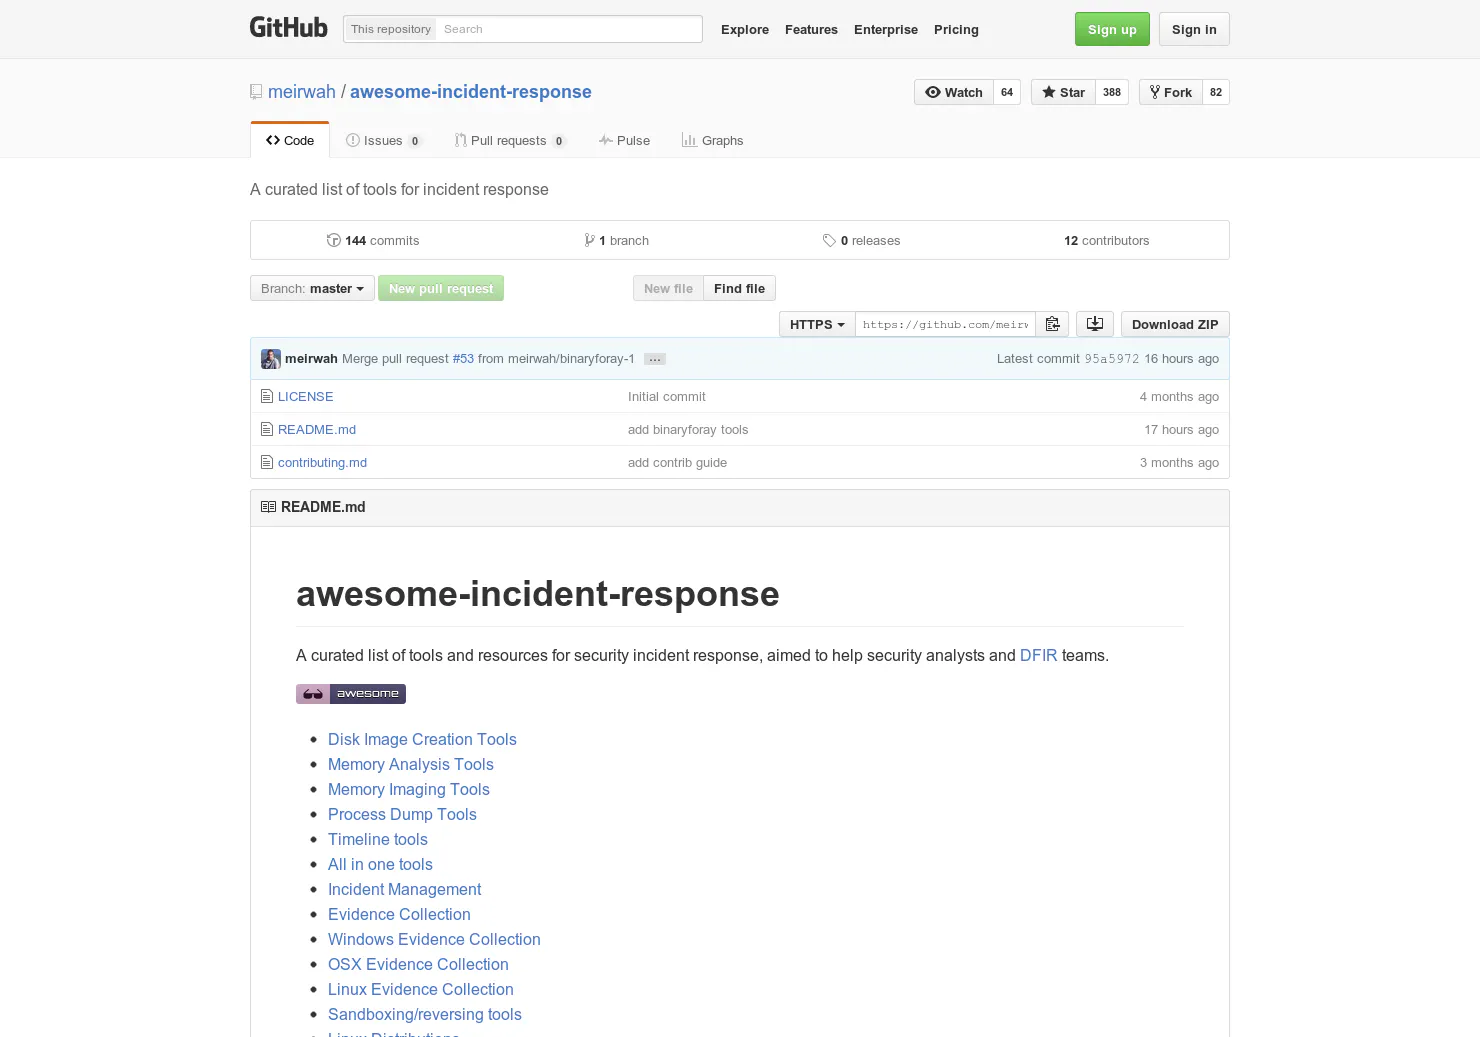Click the New file button
Viewport: 1480px width, 1037px height.
(x=668, y=288)
